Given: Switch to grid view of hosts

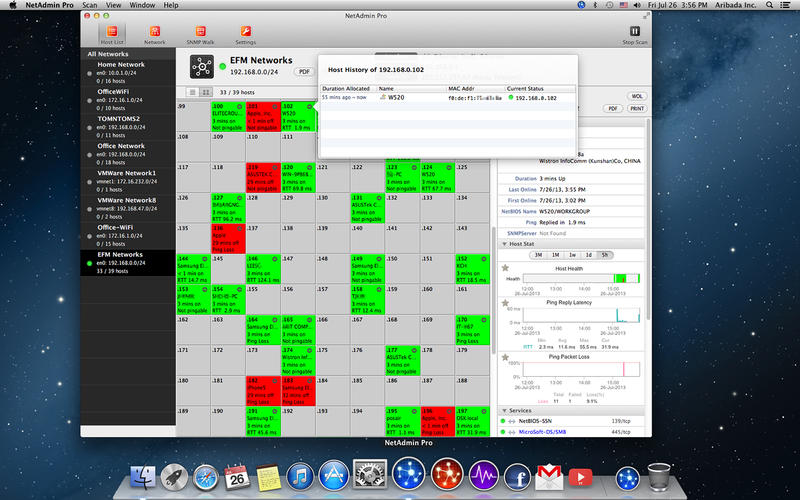Looking at the screenshot, I should [206, 92].
